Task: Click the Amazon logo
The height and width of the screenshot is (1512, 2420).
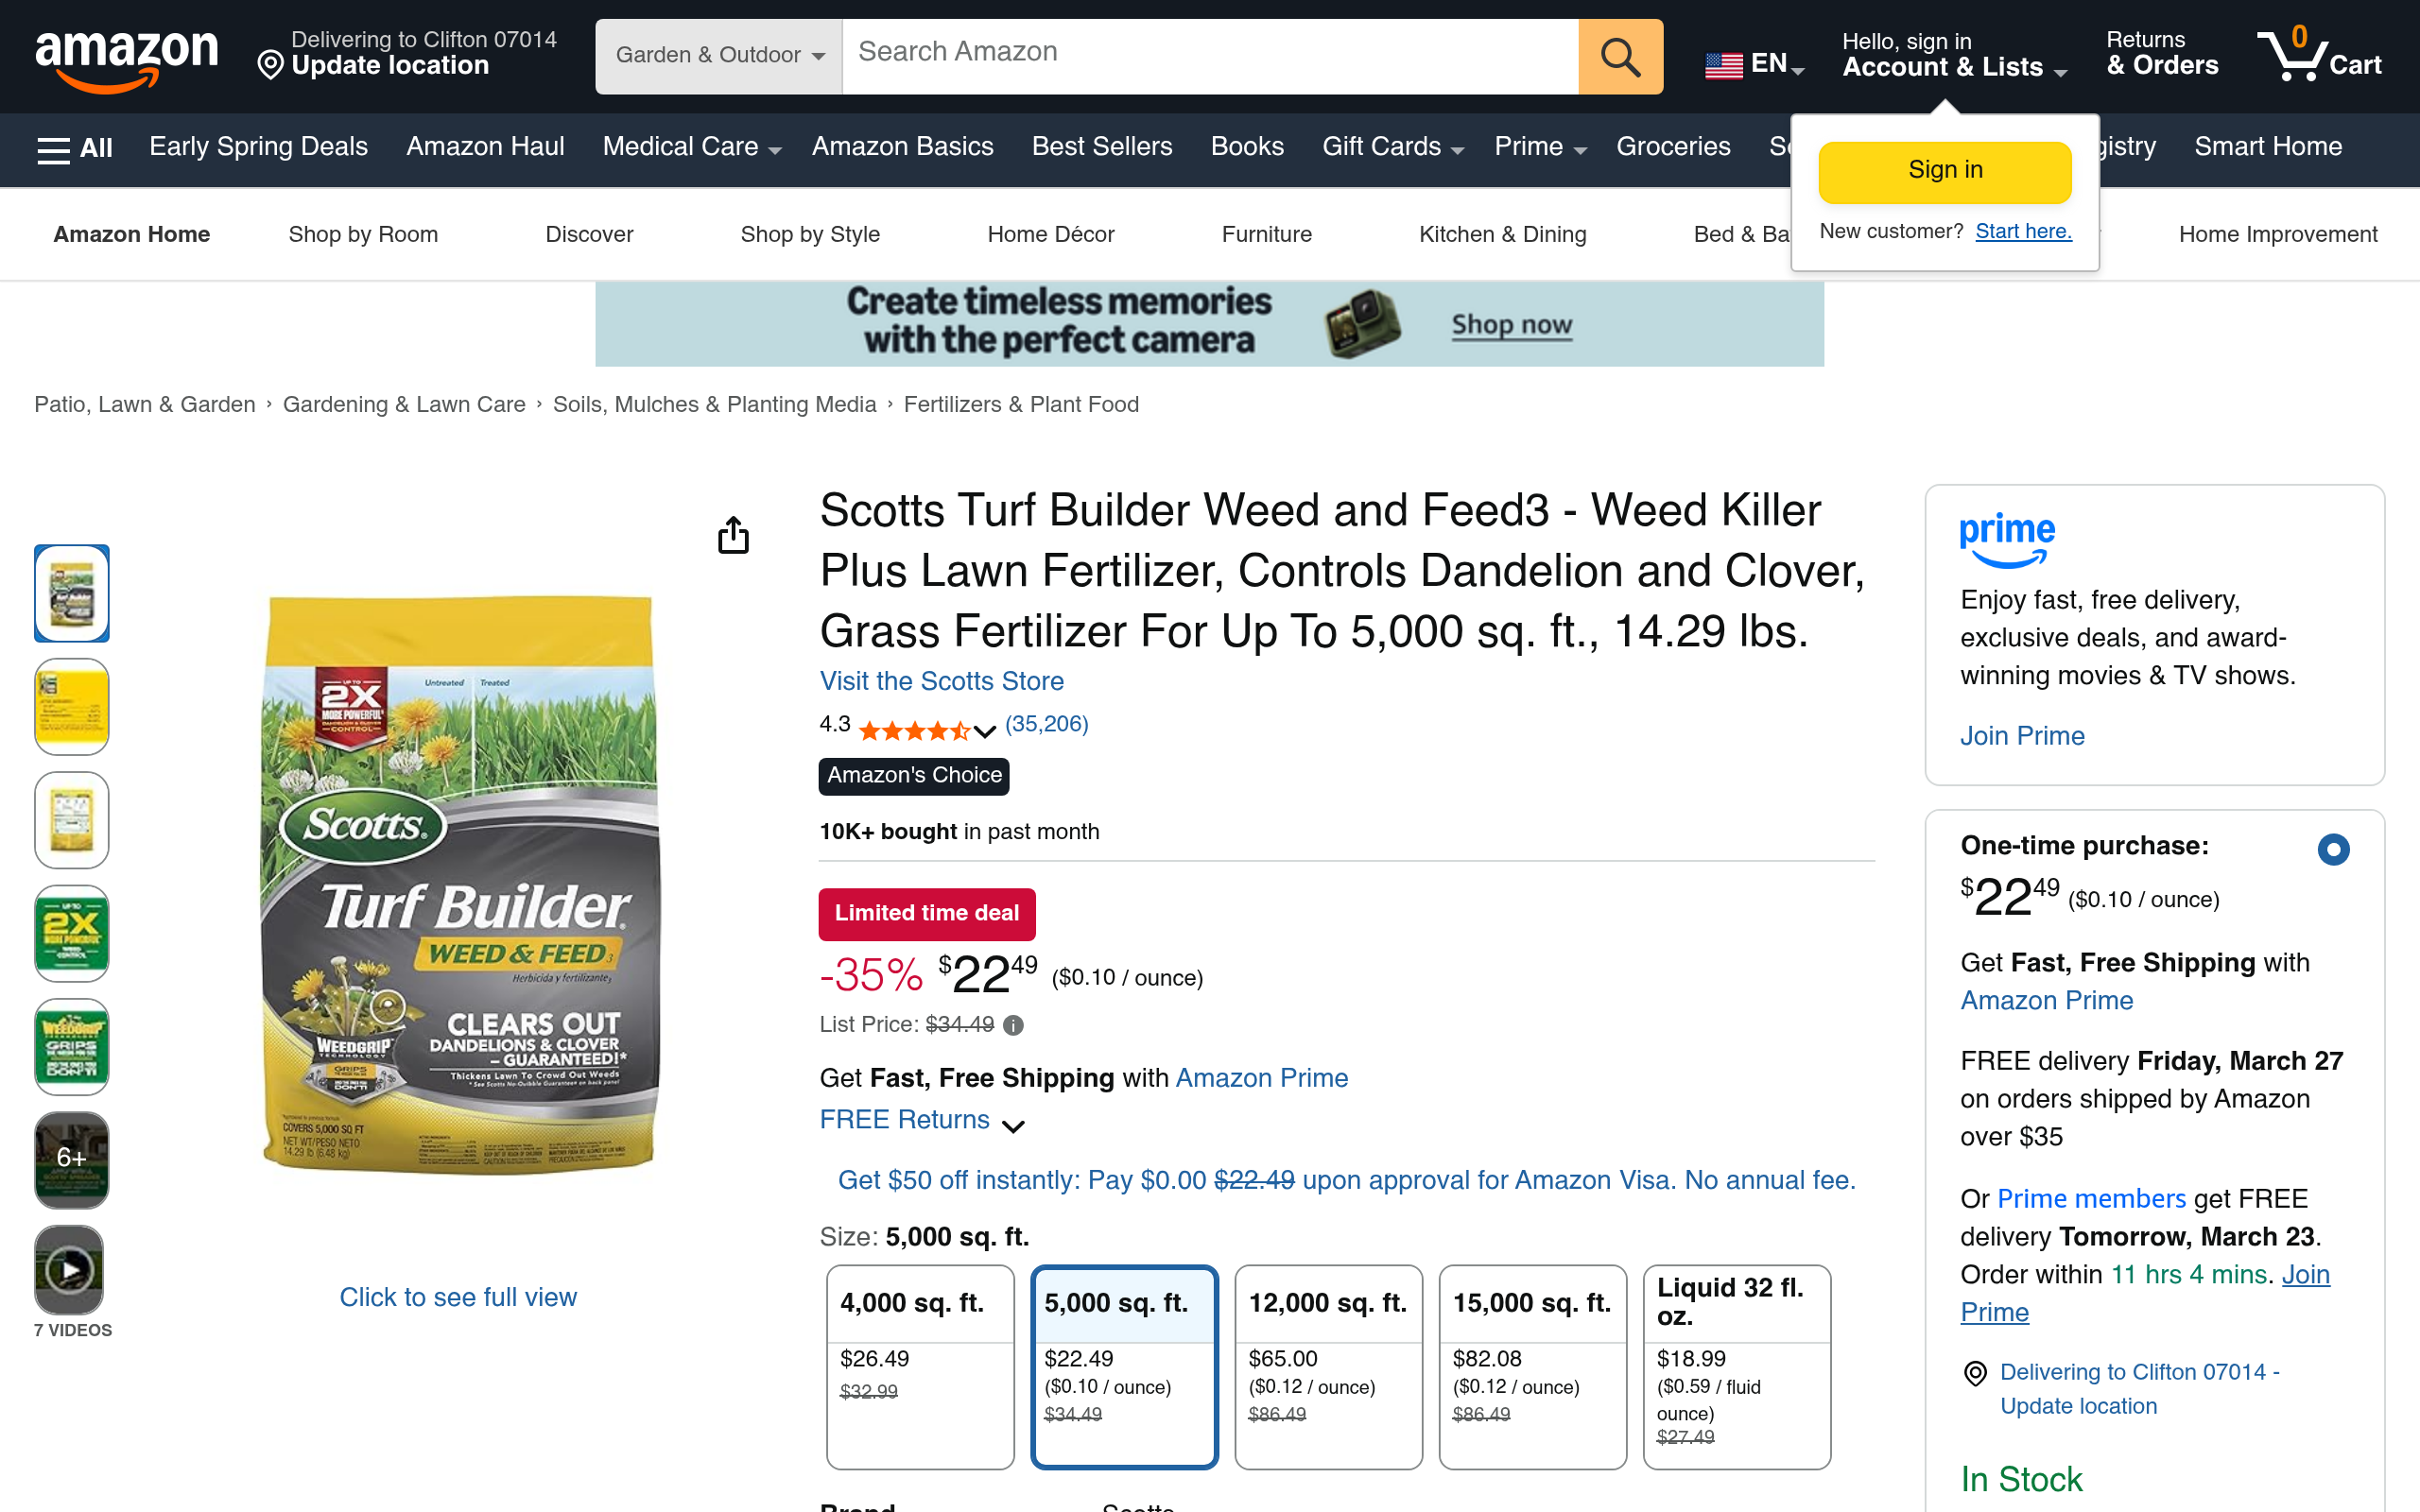Action: 126,58
